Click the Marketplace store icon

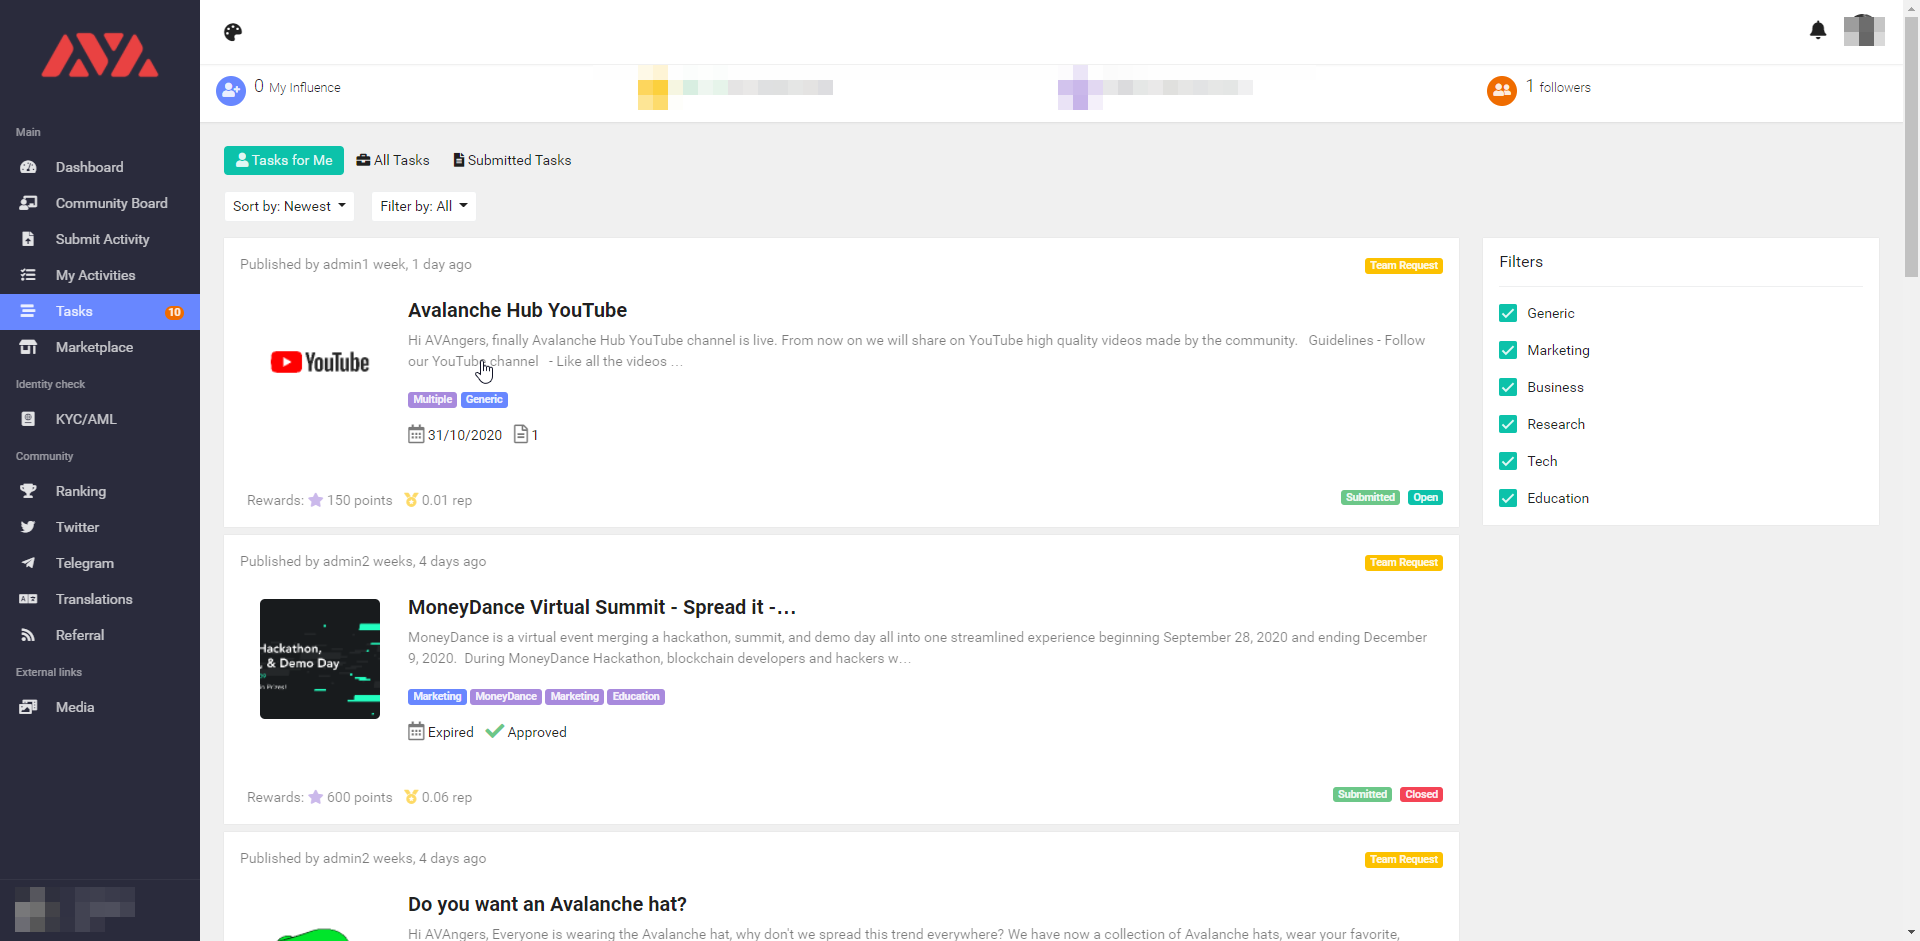28,347
